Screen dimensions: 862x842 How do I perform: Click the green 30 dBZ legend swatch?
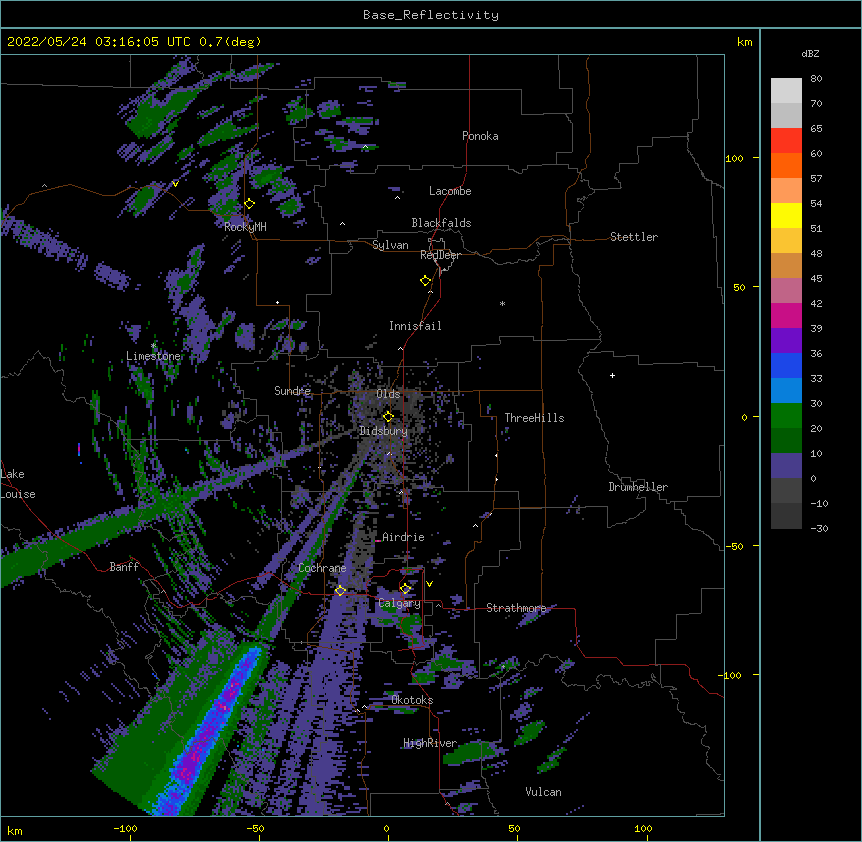coord(786,416)
